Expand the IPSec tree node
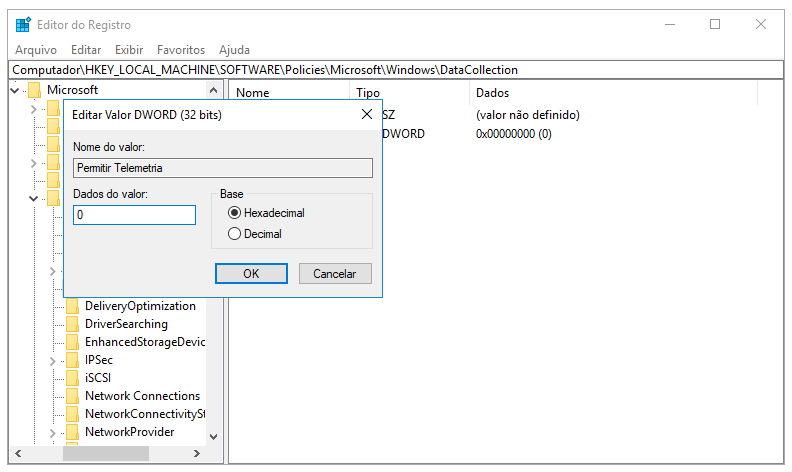 pos(53,360)
